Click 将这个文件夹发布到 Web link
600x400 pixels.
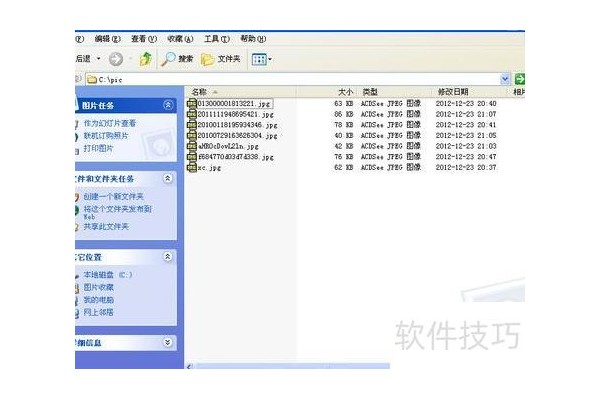117,212
